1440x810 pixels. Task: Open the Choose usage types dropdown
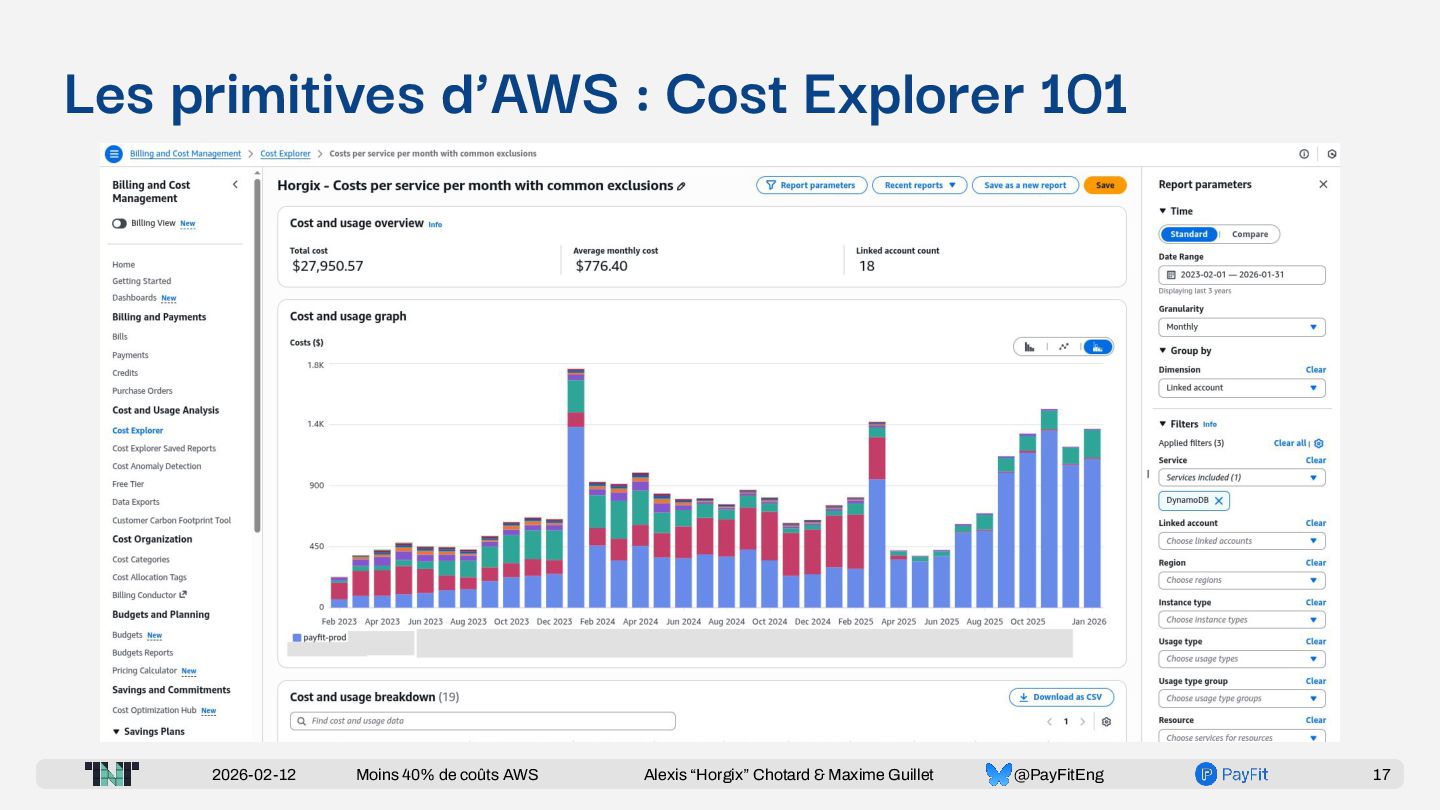(x=1242, y=659)
